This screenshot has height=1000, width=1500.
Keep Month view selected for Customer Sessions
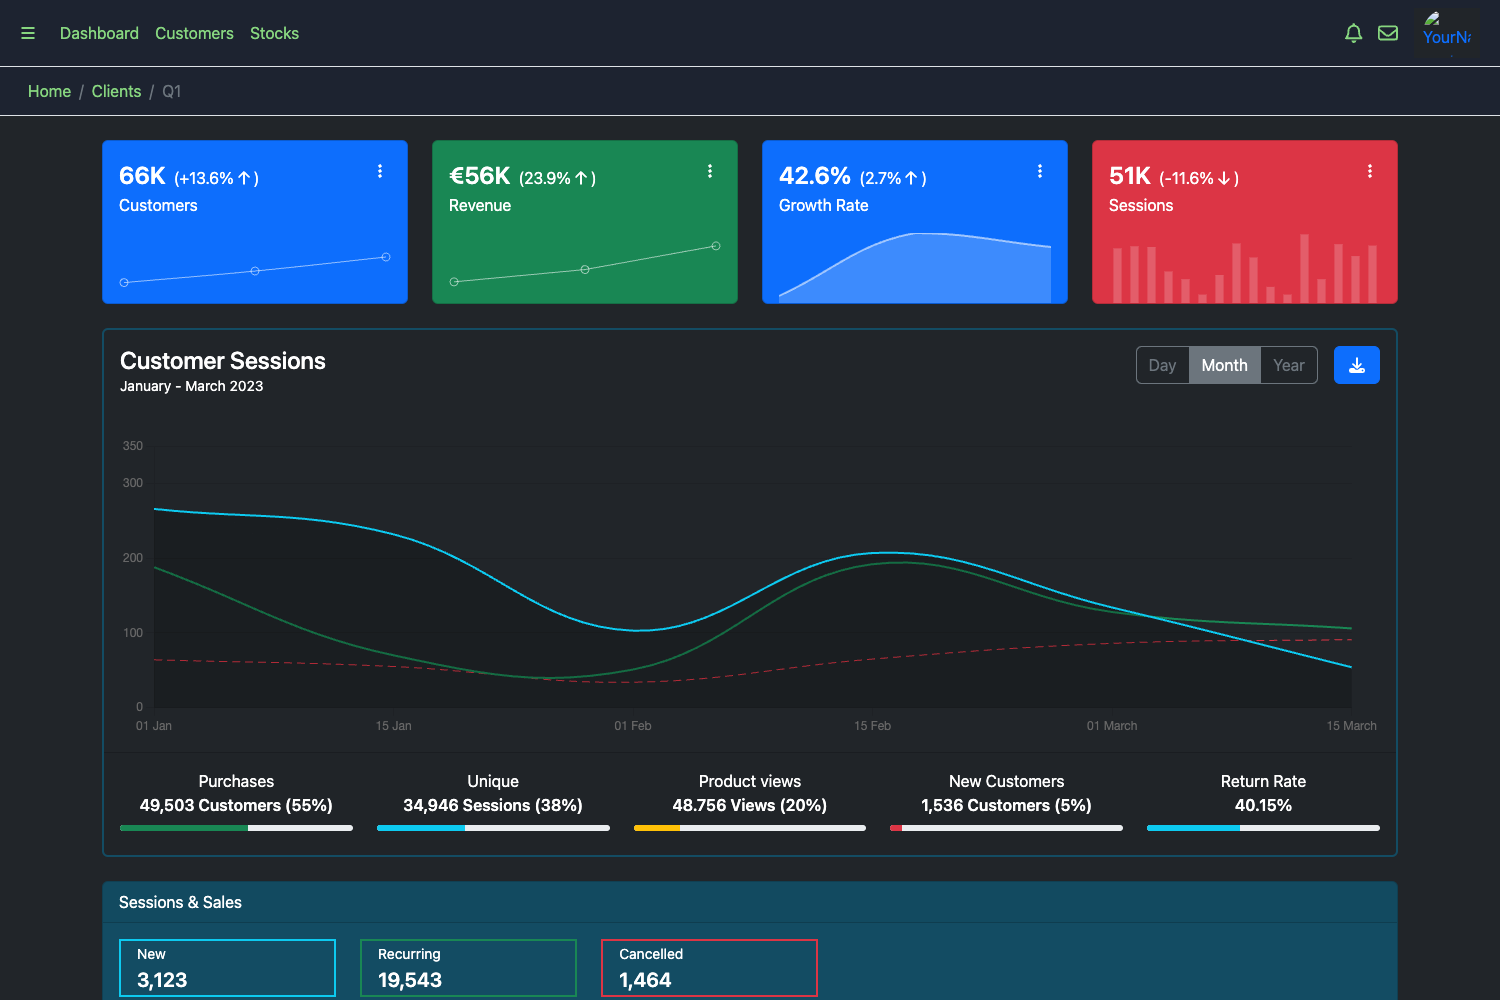pos(1224,364)
